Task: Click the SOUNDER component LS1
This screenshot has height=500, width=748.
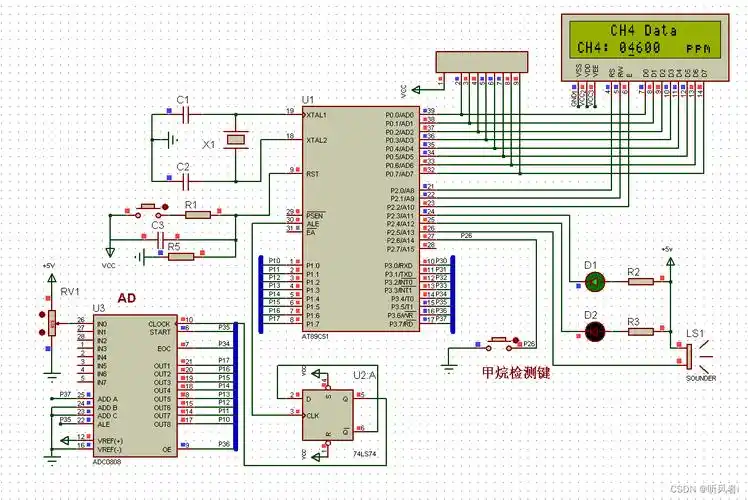Action: click(691, 355)
